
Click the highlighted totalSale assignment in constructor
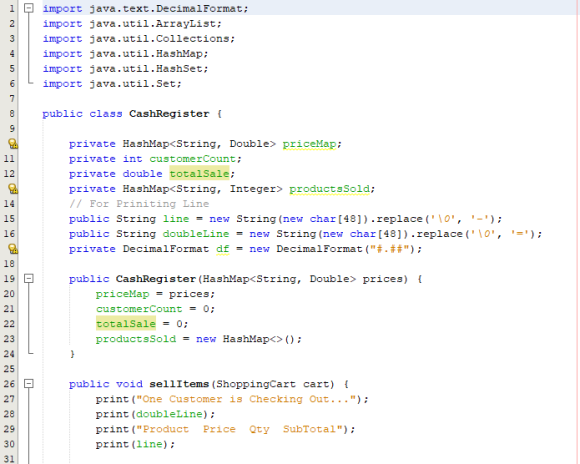point(126,324)
